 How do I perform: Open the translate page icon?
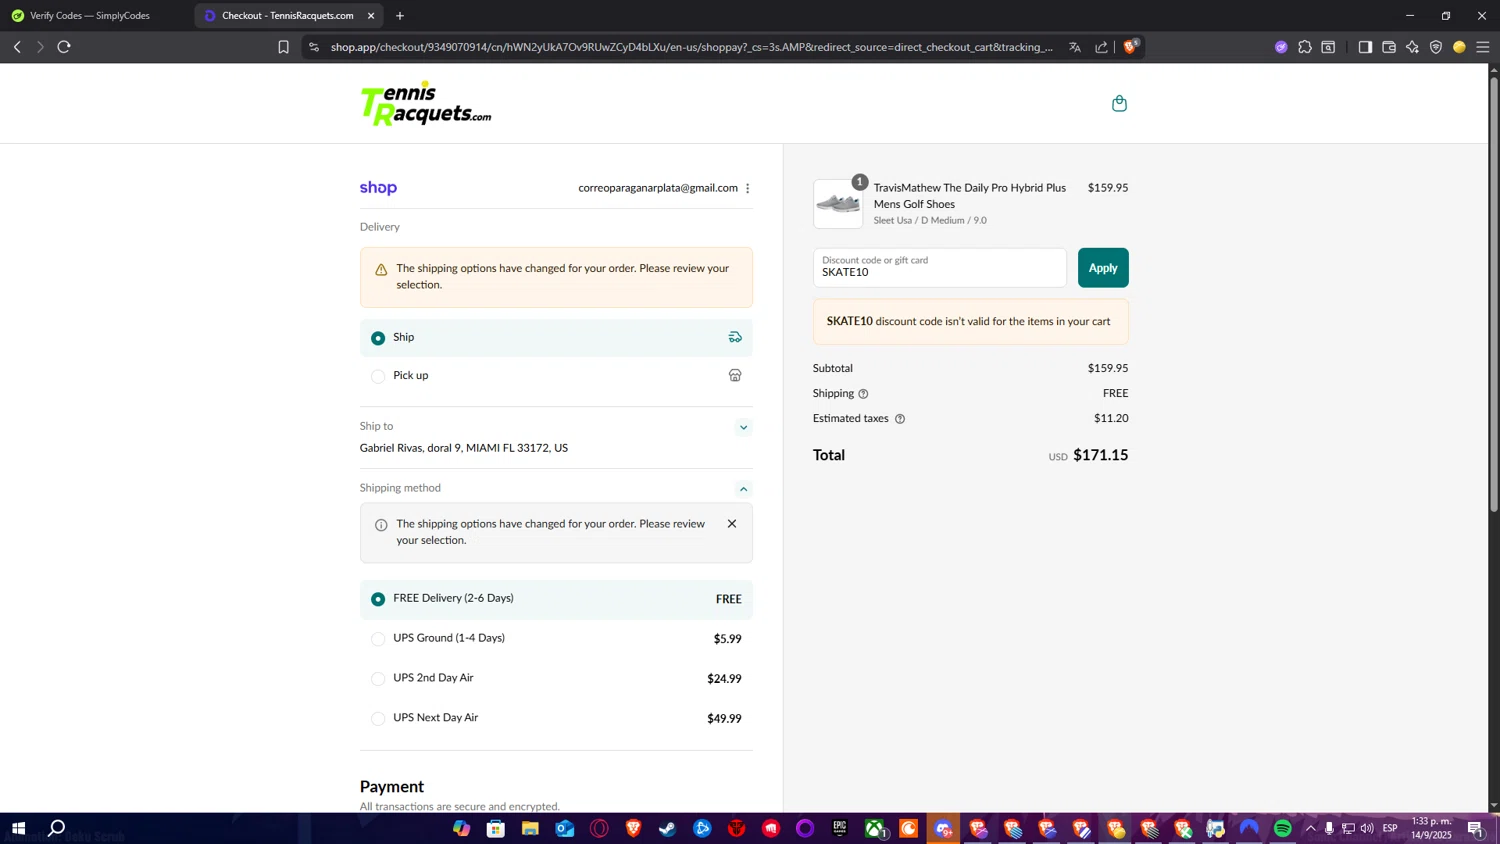[1075, 47]
